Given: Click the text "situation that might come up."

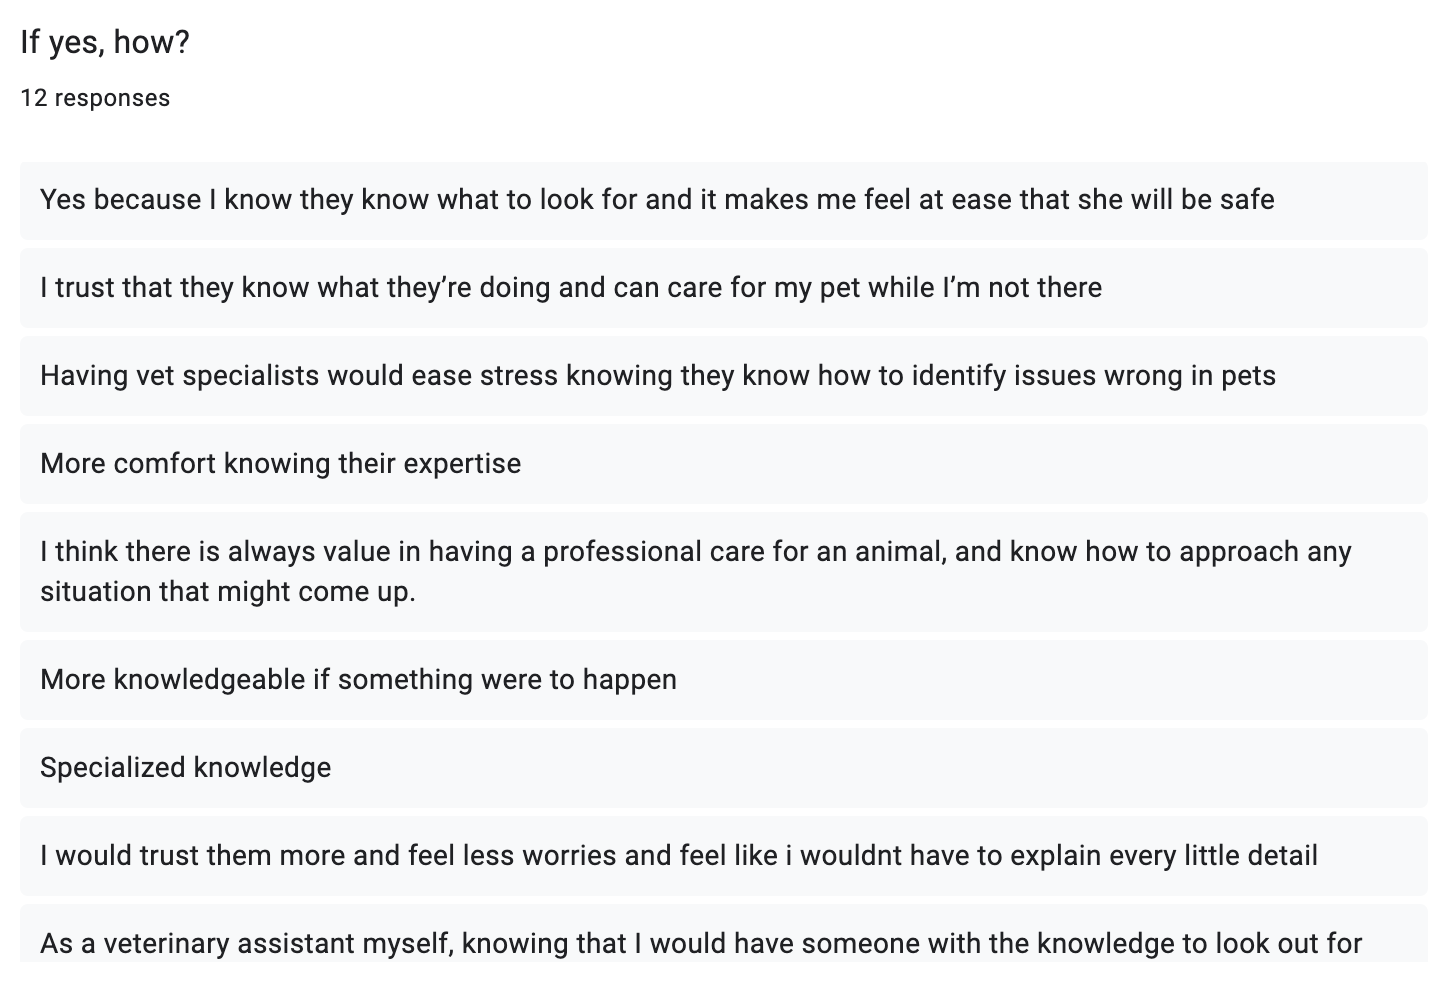Looking at the screenshot, I should pyautogui.click(x=227, y=592).
